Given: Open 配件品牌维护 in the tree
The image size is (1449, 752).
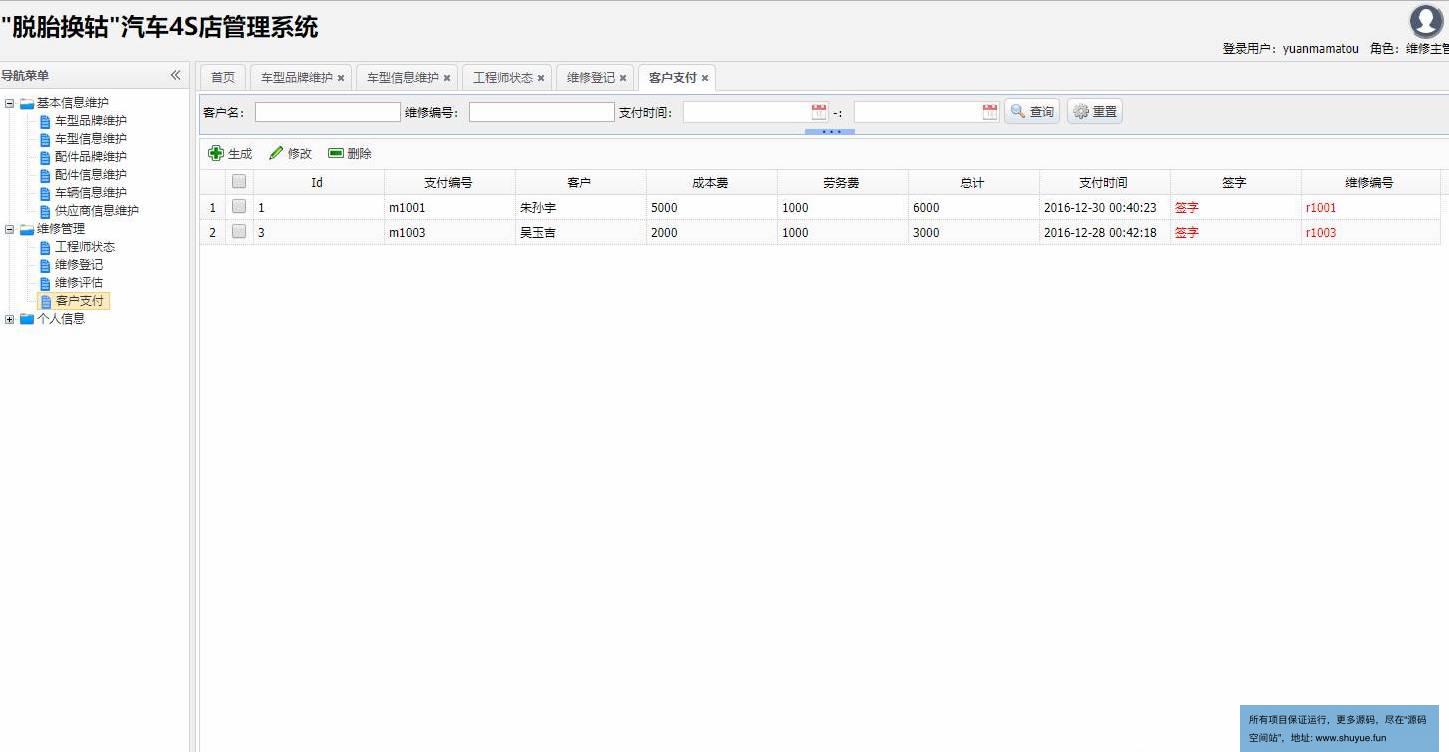Looking at the screenshot, I should [x=91, y=157].
